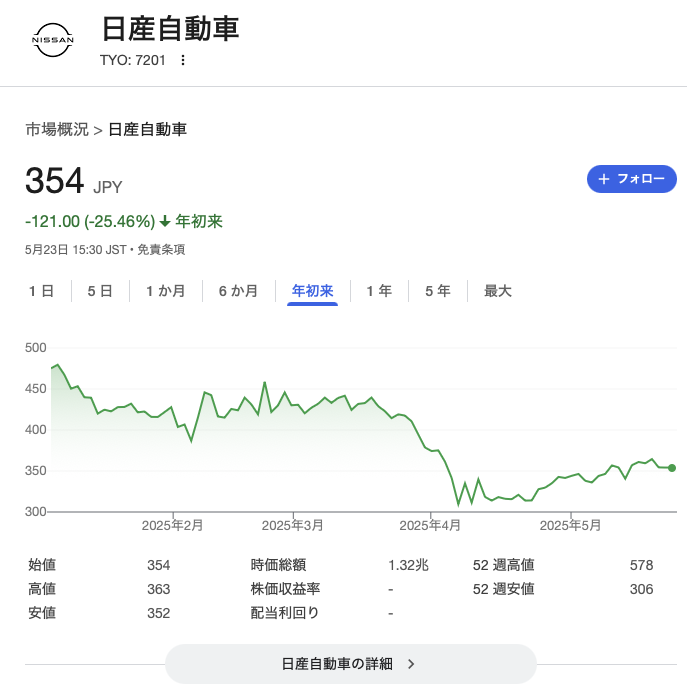Click the 日産自動車 page title
Screen dimensions: 687x694
pos(170,29)
